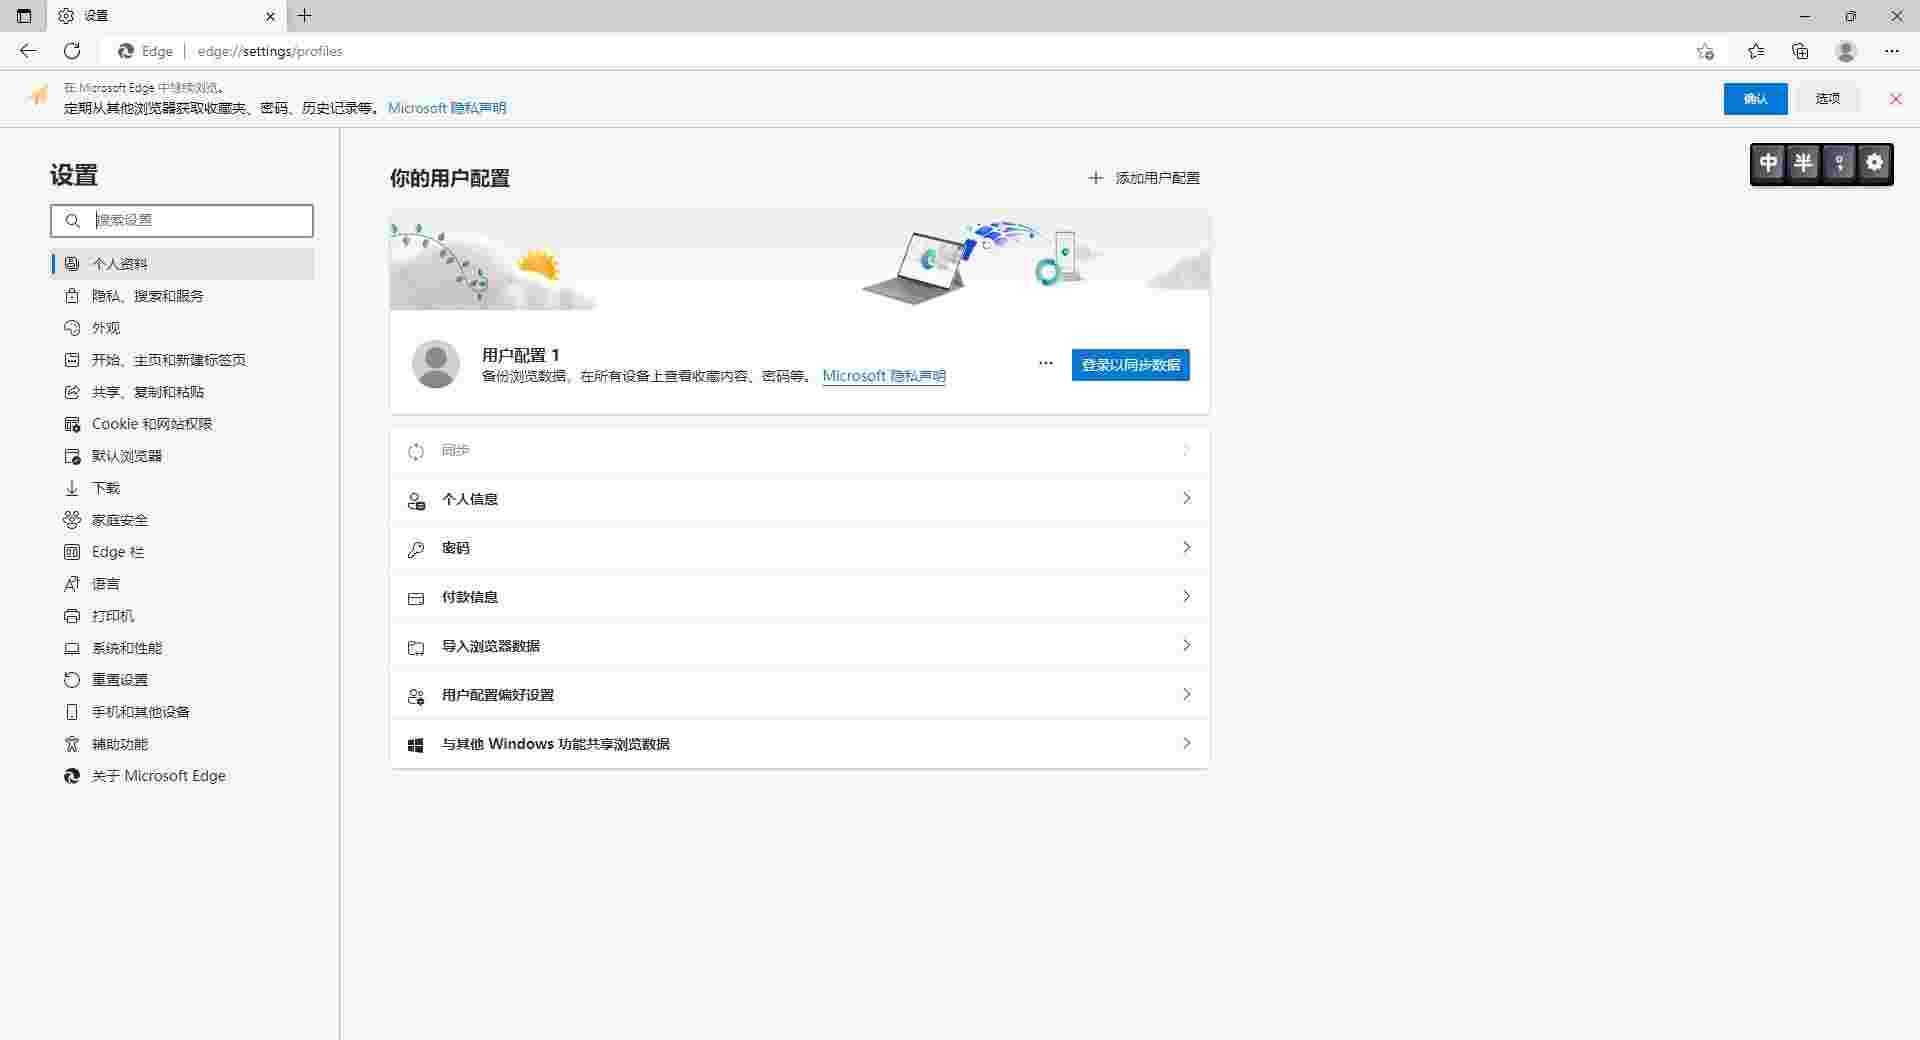Refresh the current settings page
Image resolution: width=1920 pixels, height=1040 pixels.
tap(71, 51)
